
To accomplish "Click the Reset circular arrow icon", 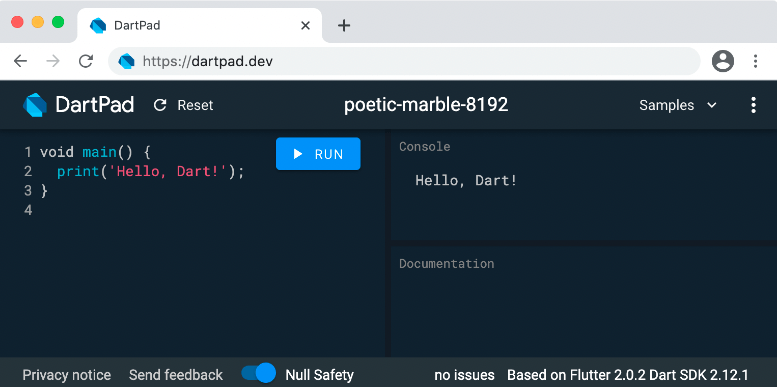I will coord(160,105).
